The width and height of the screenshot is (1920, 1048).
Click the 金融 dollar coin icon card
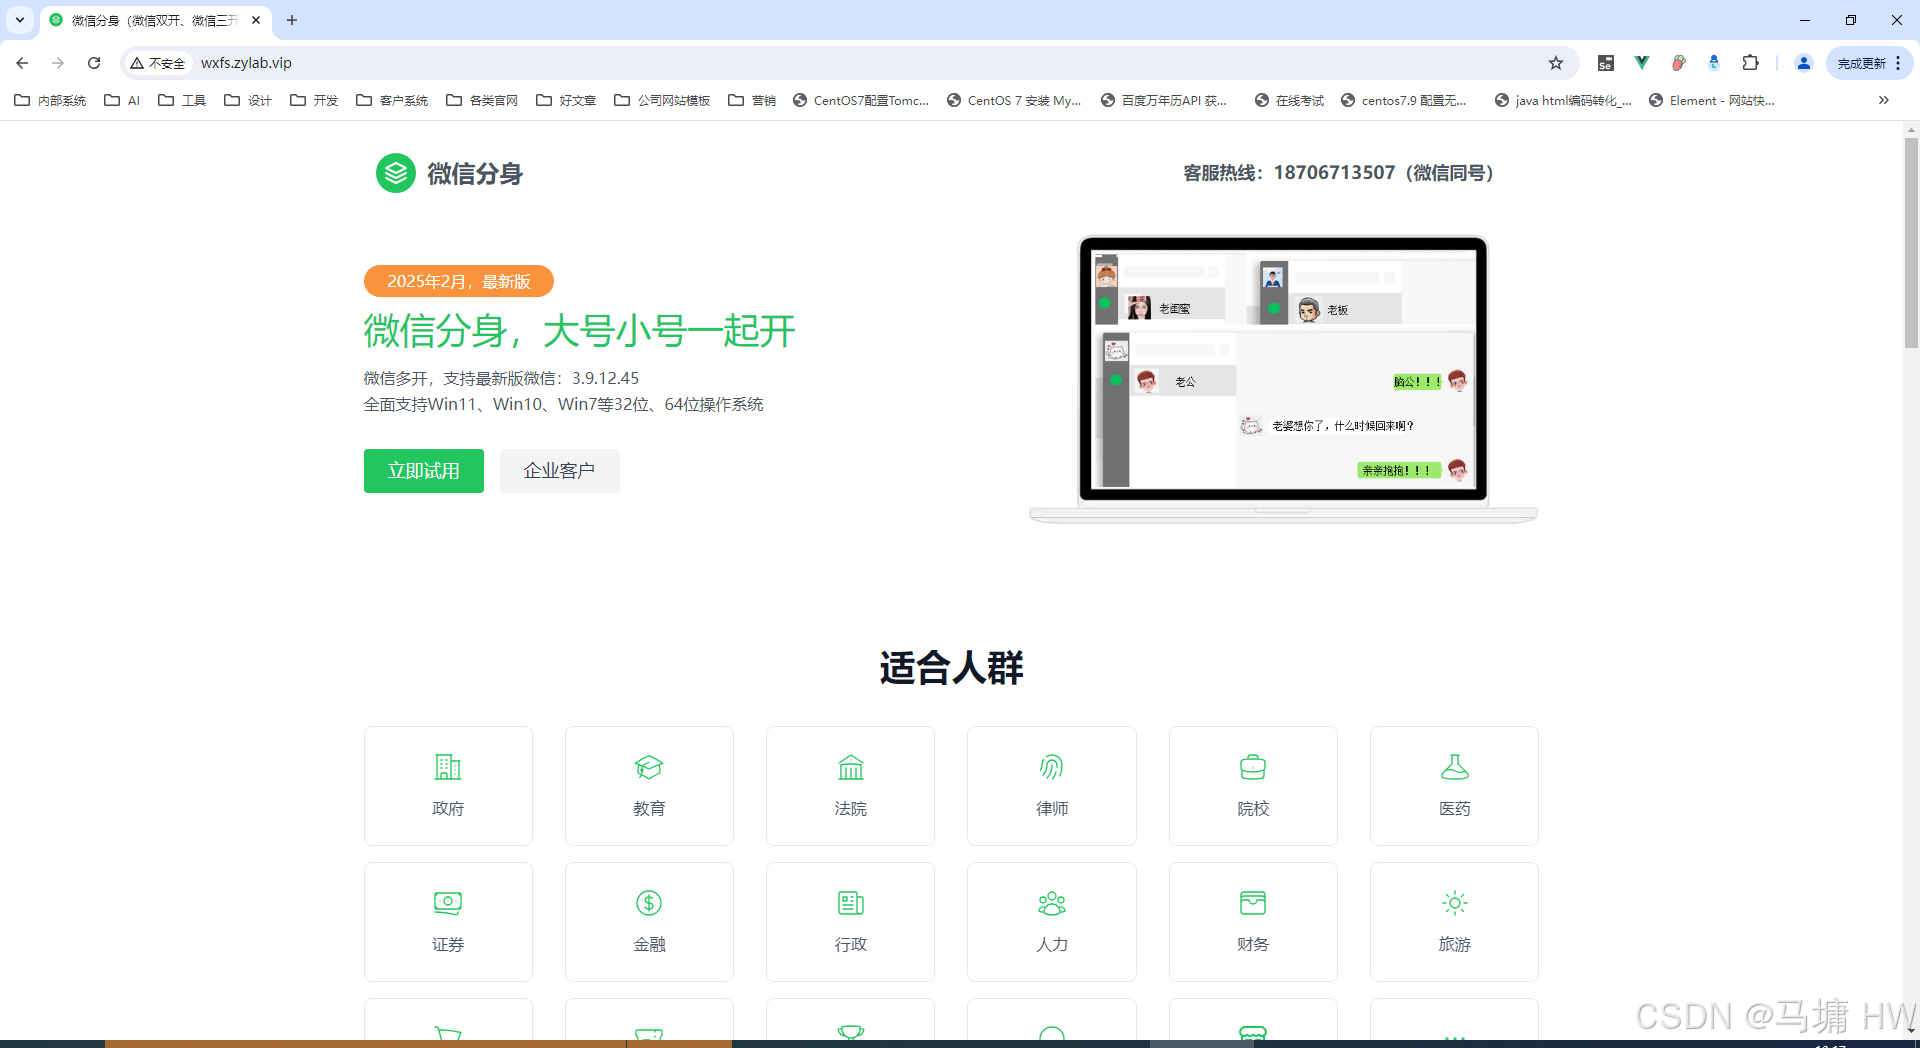(x=649, y=920)
